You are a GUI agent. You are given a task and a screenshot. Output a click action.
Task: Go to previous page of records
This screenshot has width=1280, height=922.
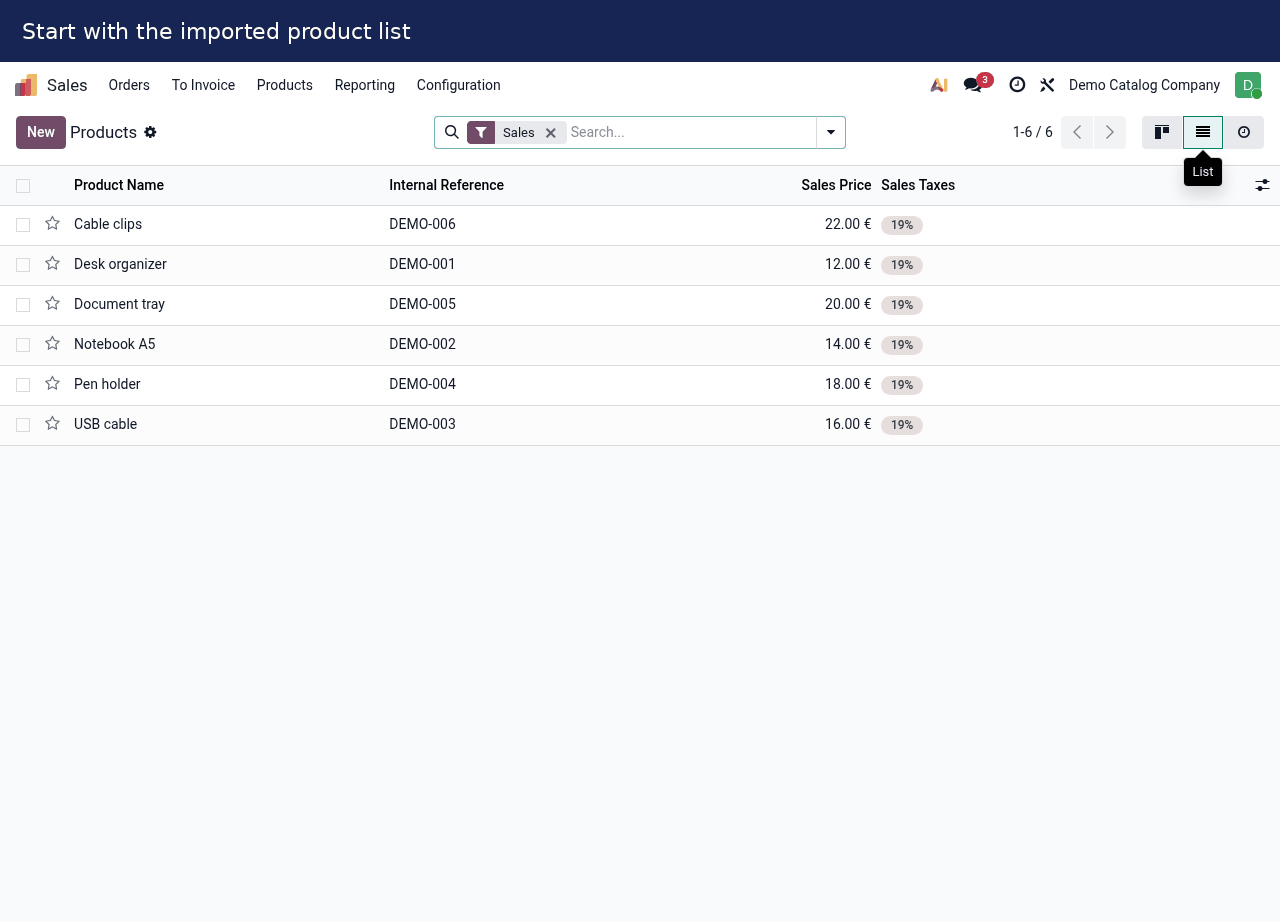click(x=1077, y=132)
